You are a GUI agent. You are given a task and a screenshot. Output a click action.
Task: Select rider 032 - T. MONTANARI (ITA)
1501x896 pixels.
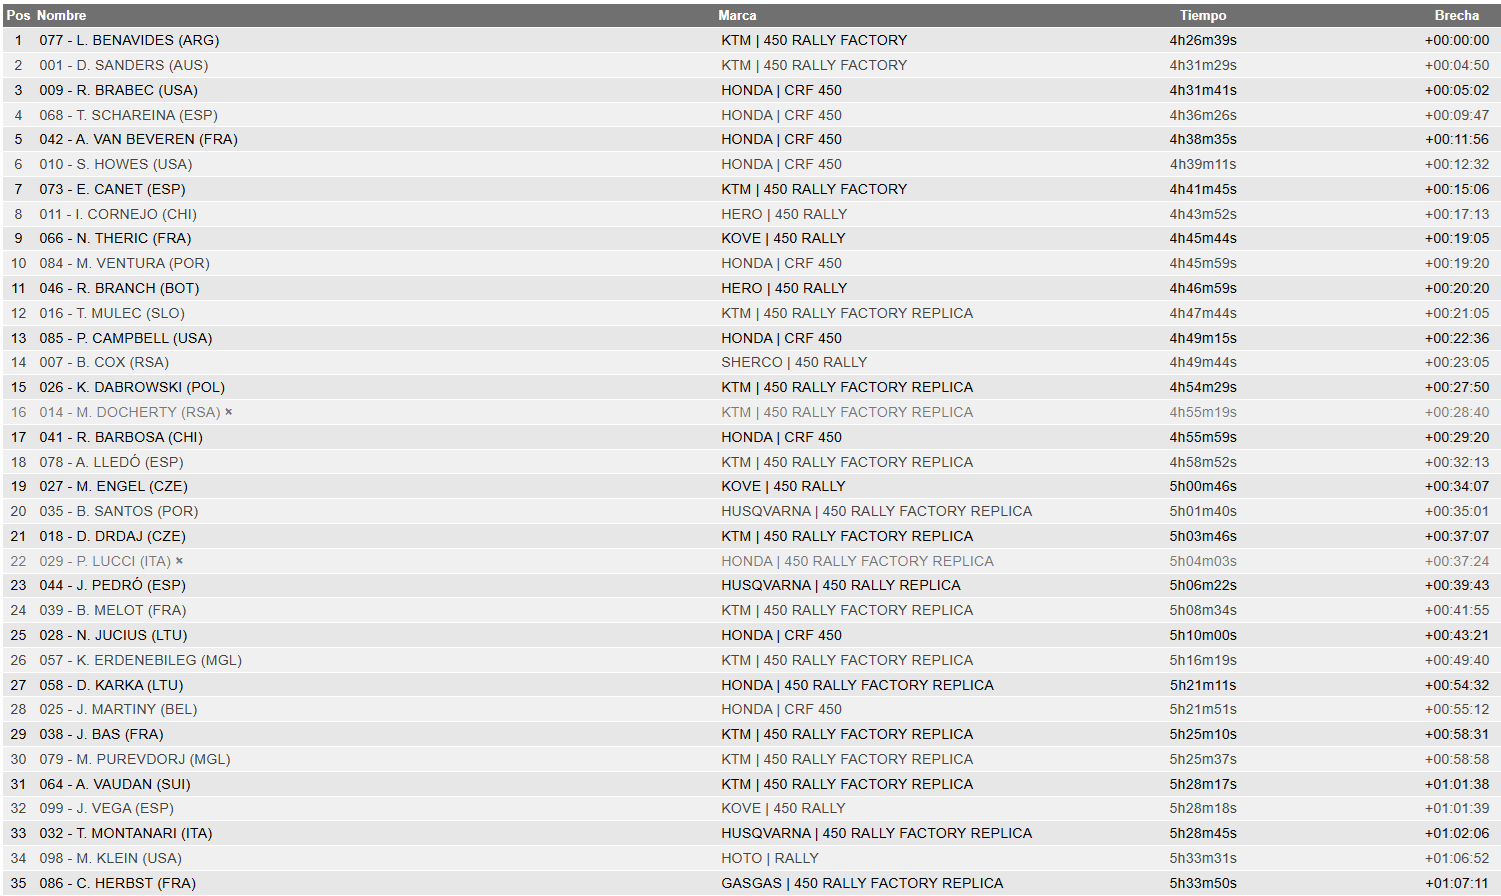[126, 833]
